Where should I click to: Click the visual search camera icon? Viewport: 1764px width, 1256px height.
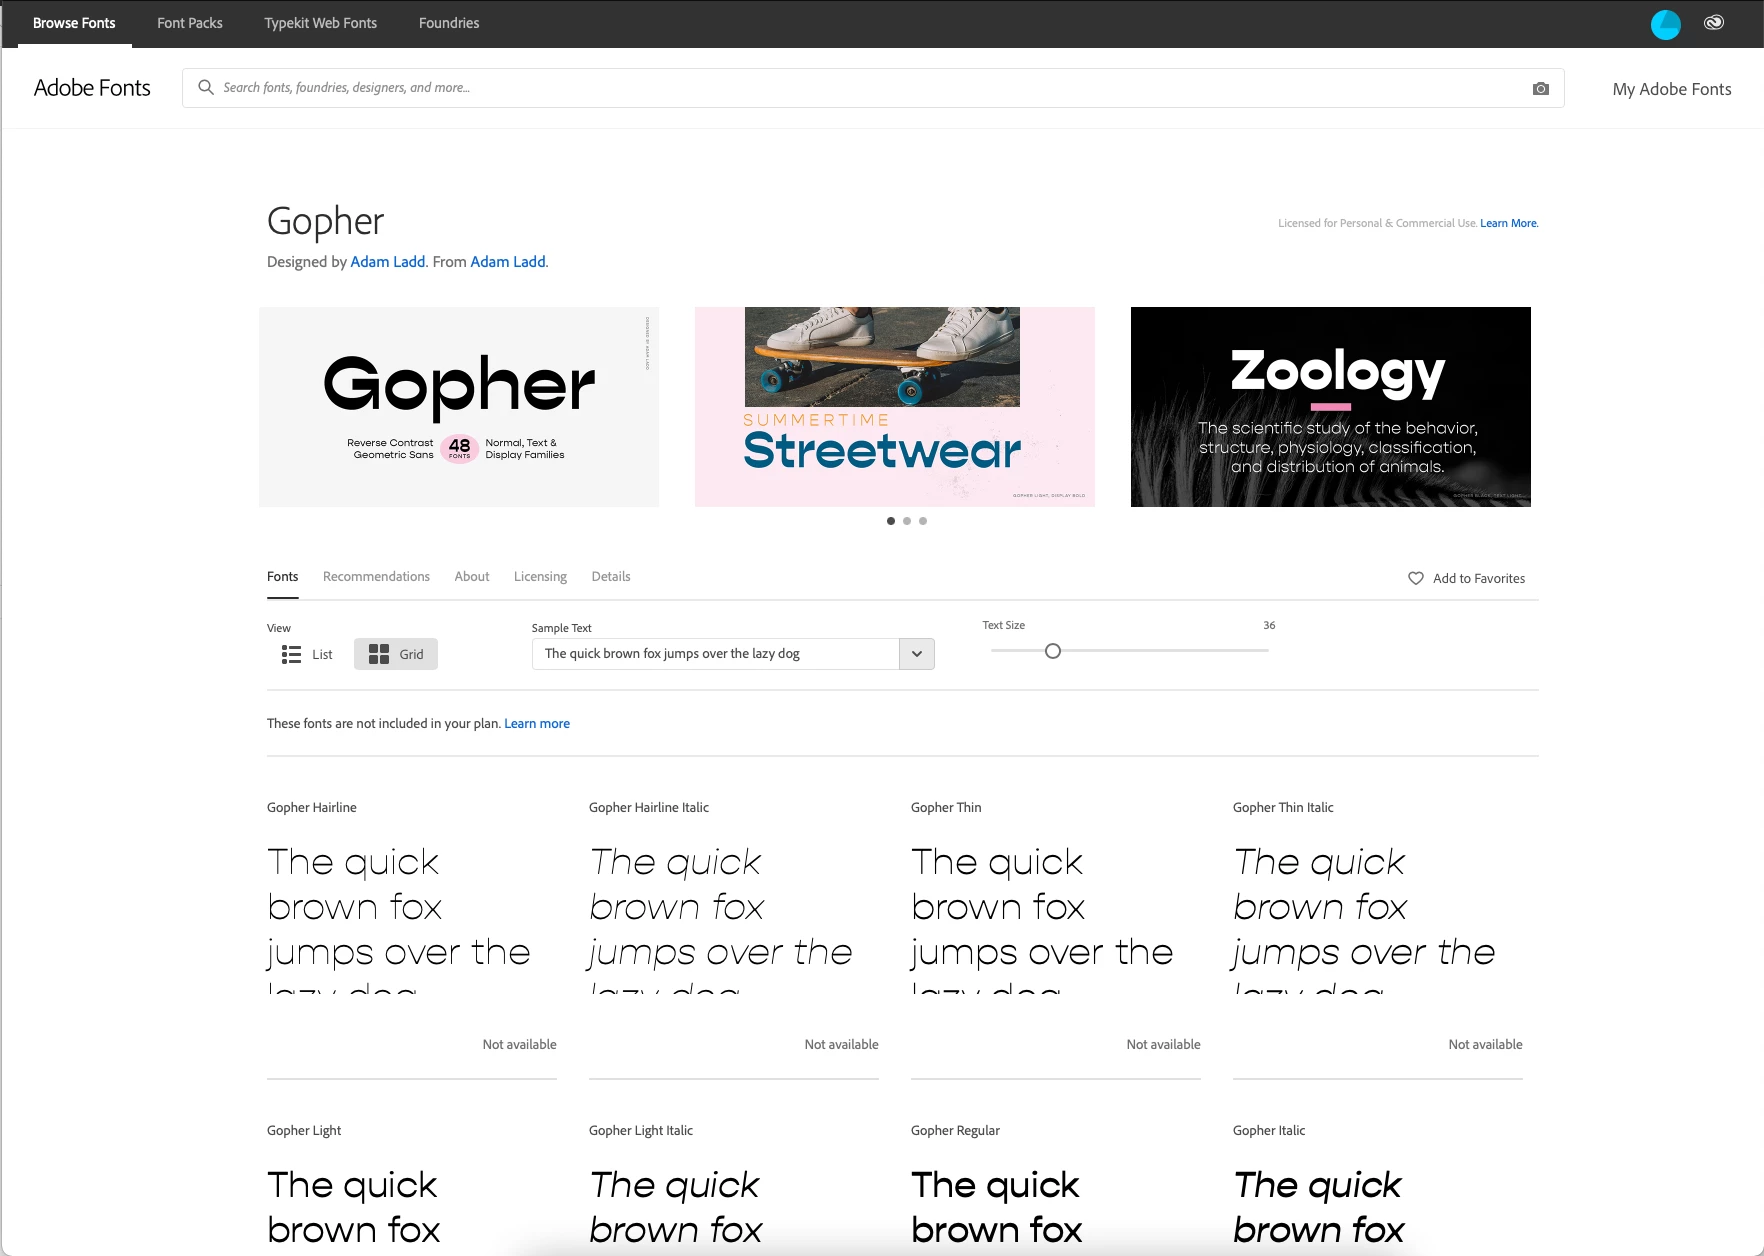tap(1541, 88)
